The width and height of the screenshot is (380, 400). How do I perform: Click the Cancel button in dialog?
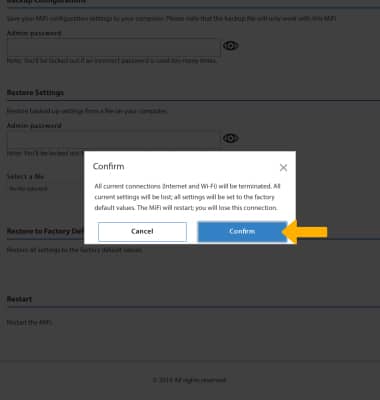click(x=142, y=232)
